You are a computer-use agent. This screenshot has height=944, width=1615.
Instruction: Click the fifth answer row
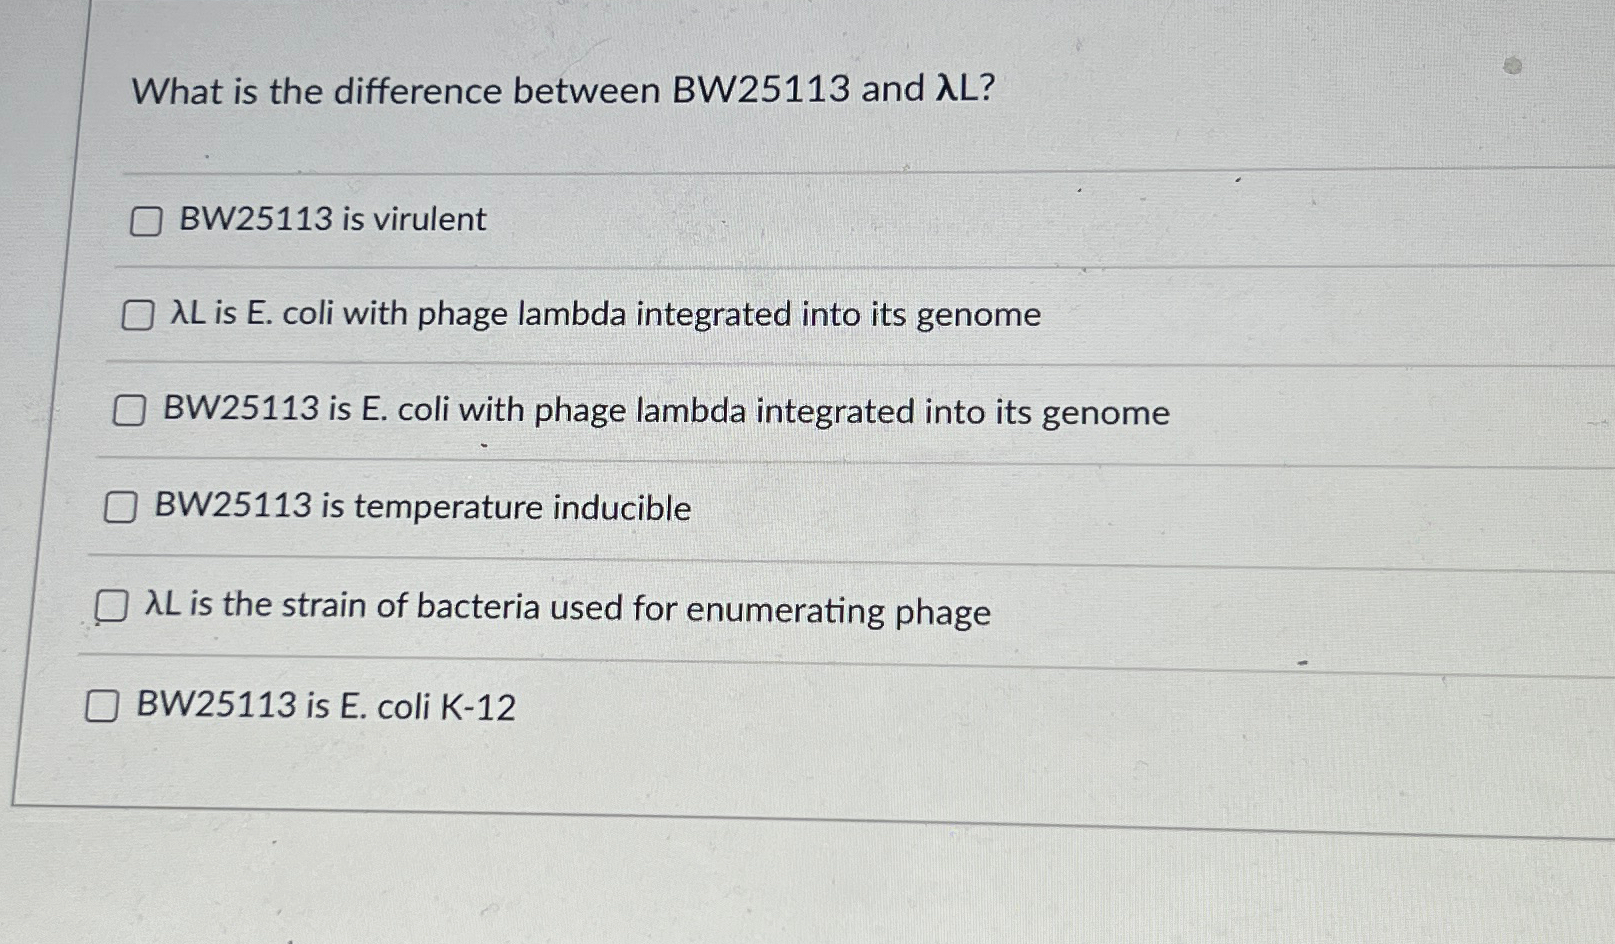(560, 608)
